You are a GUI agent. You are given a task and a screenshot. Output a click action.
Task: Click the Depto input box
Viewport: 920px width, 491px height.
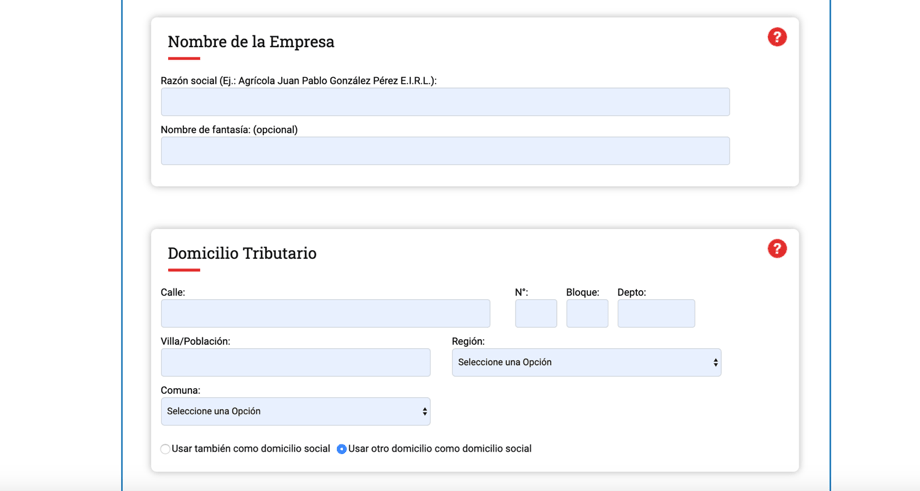point(656,313)
